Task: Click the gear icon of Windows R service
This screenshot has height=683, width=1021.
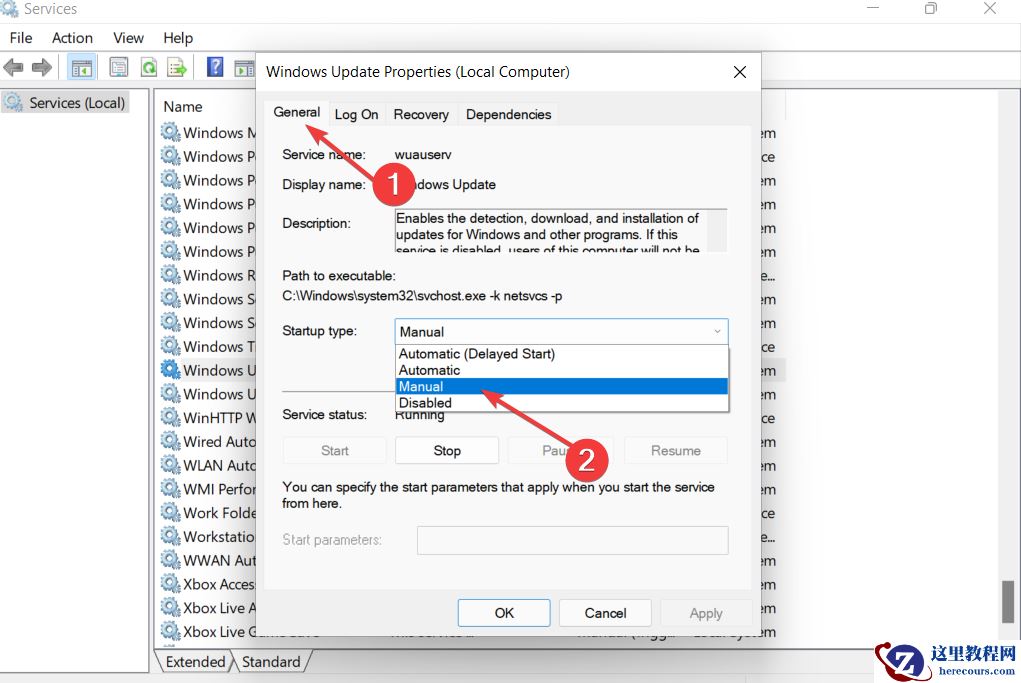Action: (x=171, y=275)
